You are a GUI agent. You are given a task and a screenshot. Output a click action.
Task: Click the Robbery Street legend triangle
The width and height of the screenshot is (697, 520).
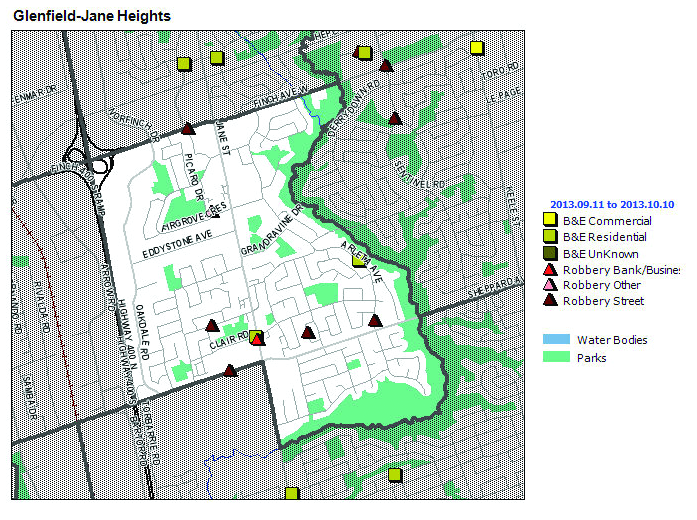coord(550,300)
